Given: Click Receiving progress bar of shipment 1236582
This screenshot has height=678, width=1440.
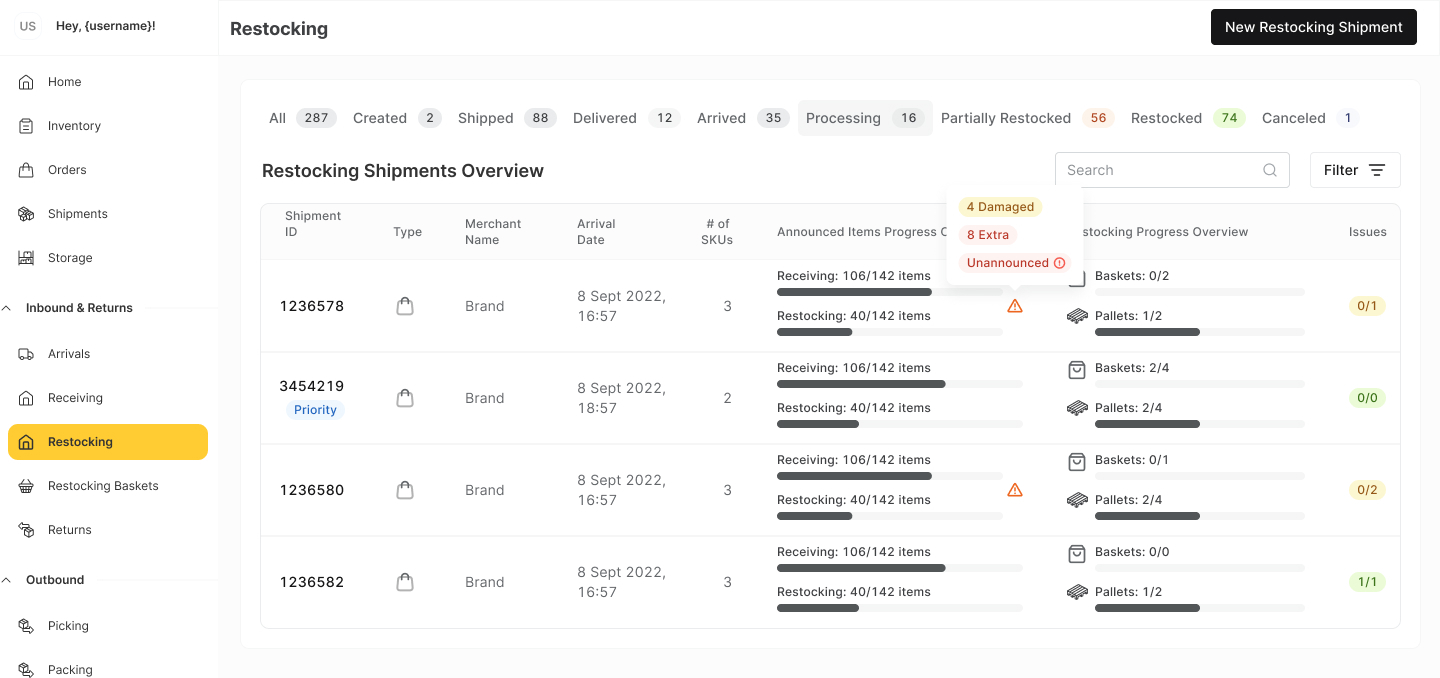Looking at the screenshot, I should (x=899, y=568).
